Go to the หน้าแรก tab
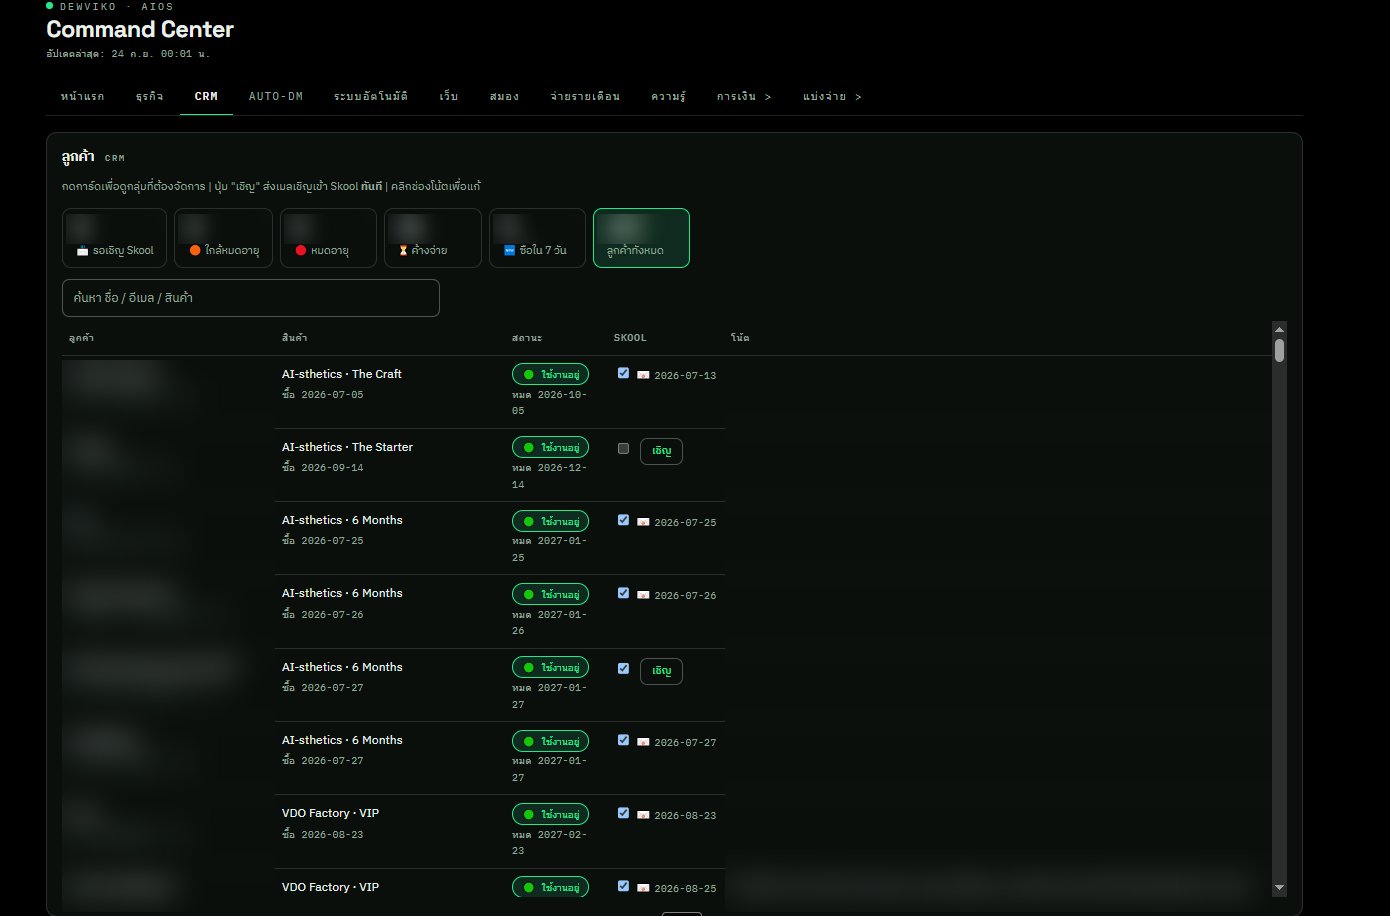 [83, 97]
